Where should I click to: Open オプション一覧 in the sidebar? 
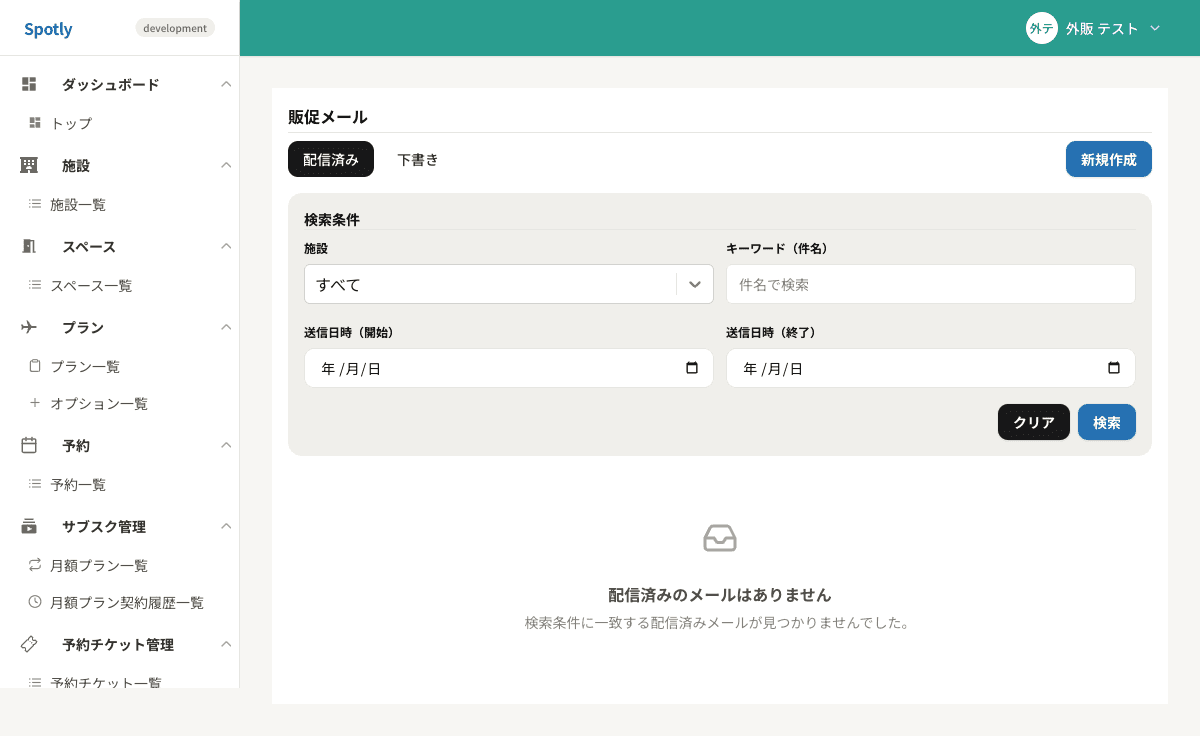click(x=99, y=403)
